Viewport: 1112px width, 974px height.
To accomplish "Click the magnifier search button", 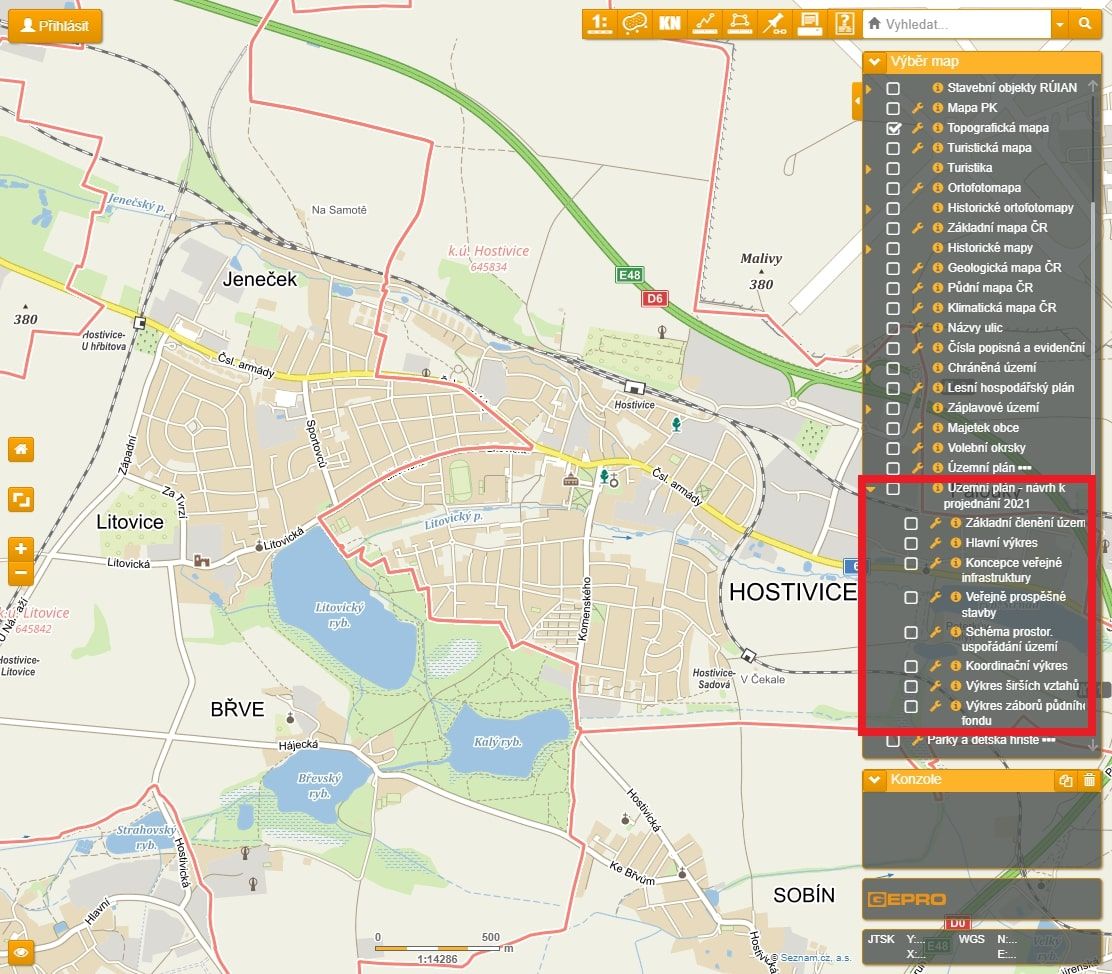I will 1085,23.
